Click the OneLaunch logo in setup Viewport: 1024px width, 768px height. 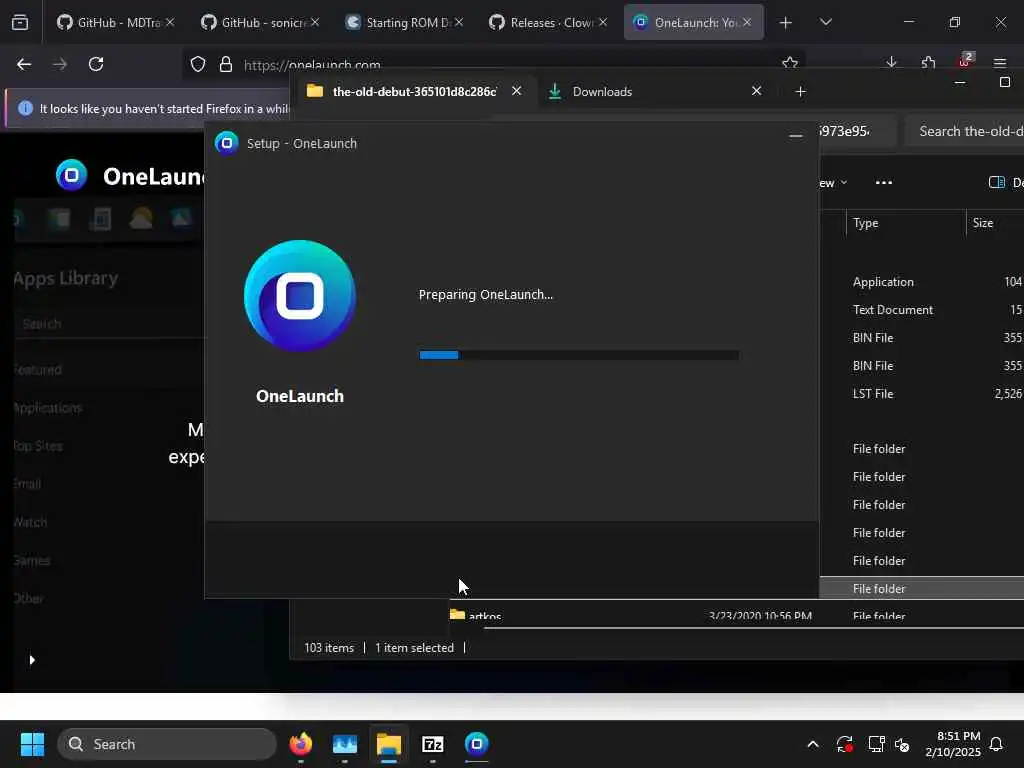click(300, 296)
